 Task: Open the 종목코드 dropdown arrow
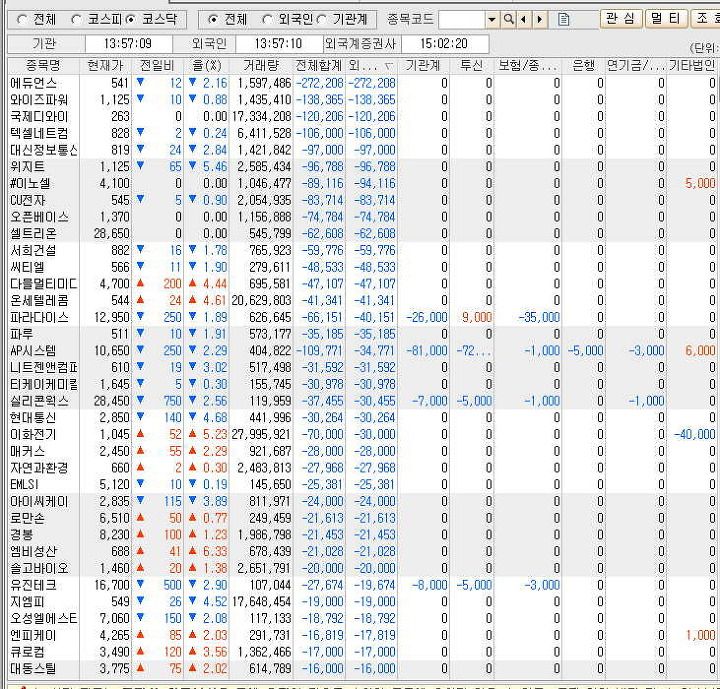pos(492,20)
